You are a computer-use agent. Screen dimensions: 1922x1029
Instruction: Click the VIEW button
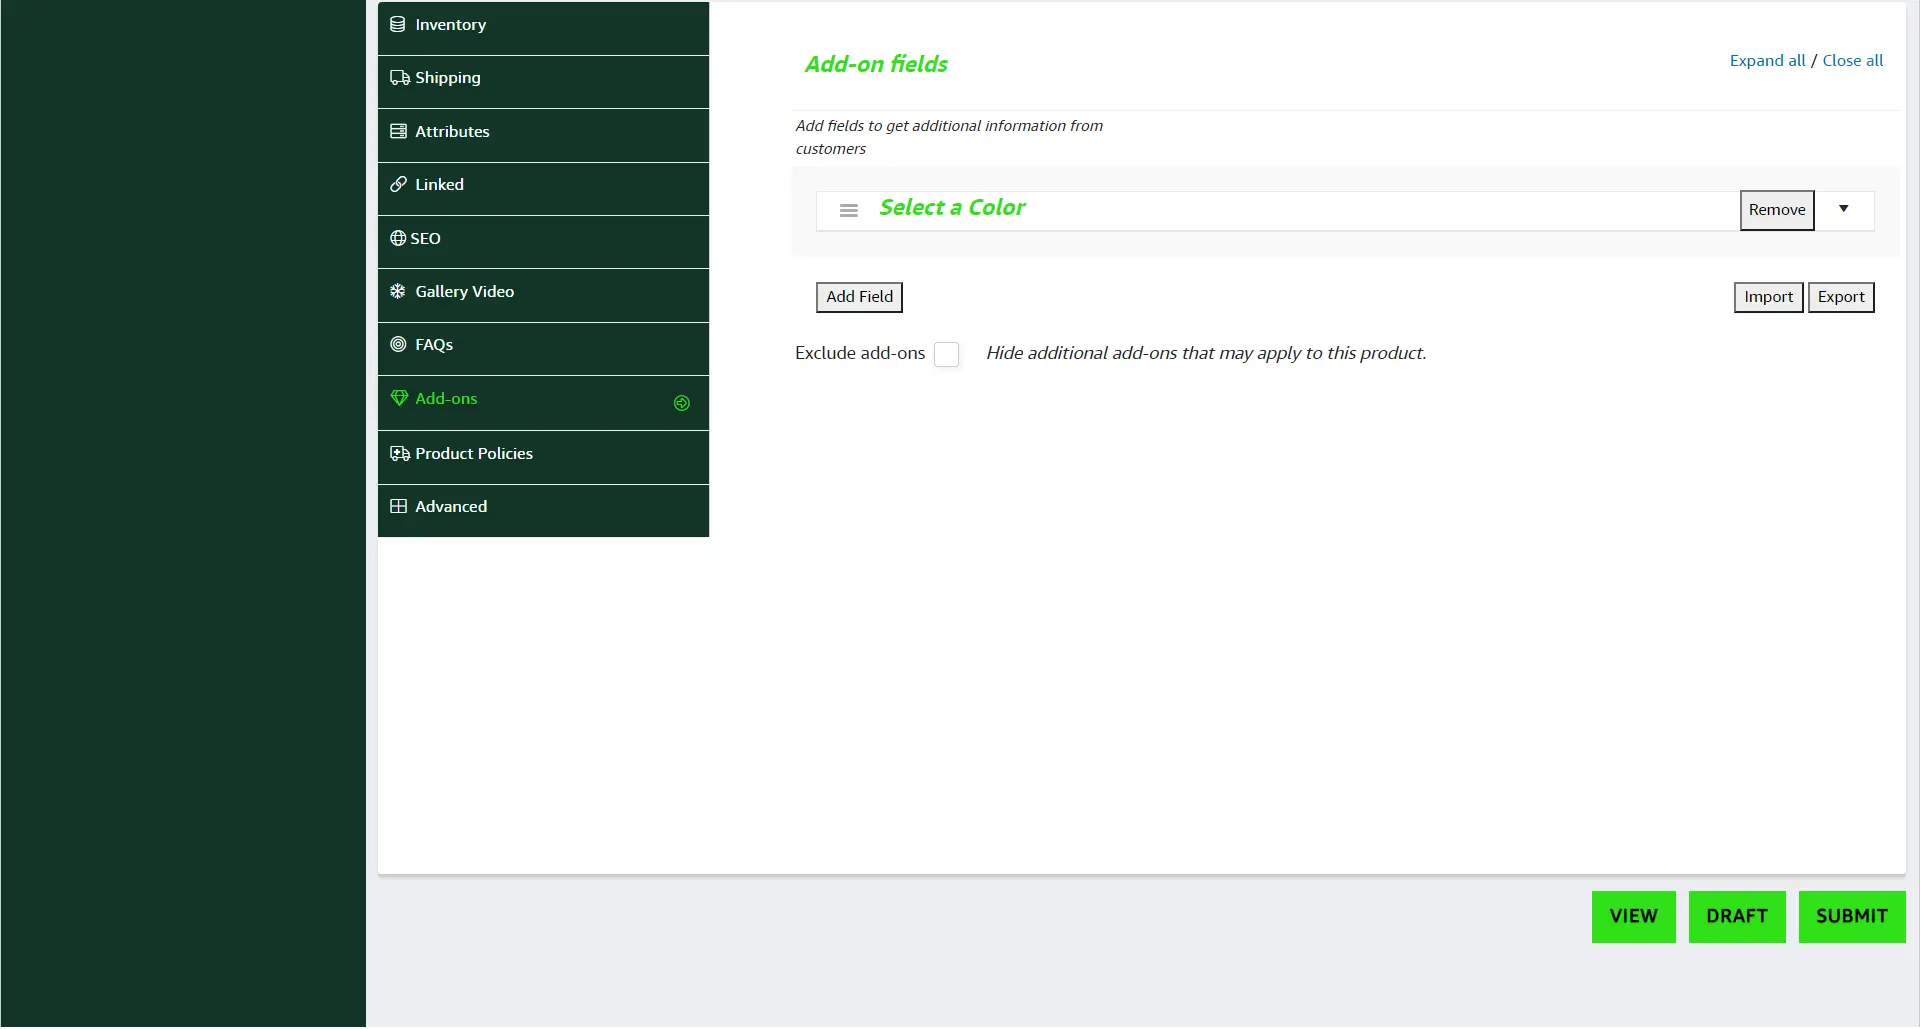pos(1634,918)
